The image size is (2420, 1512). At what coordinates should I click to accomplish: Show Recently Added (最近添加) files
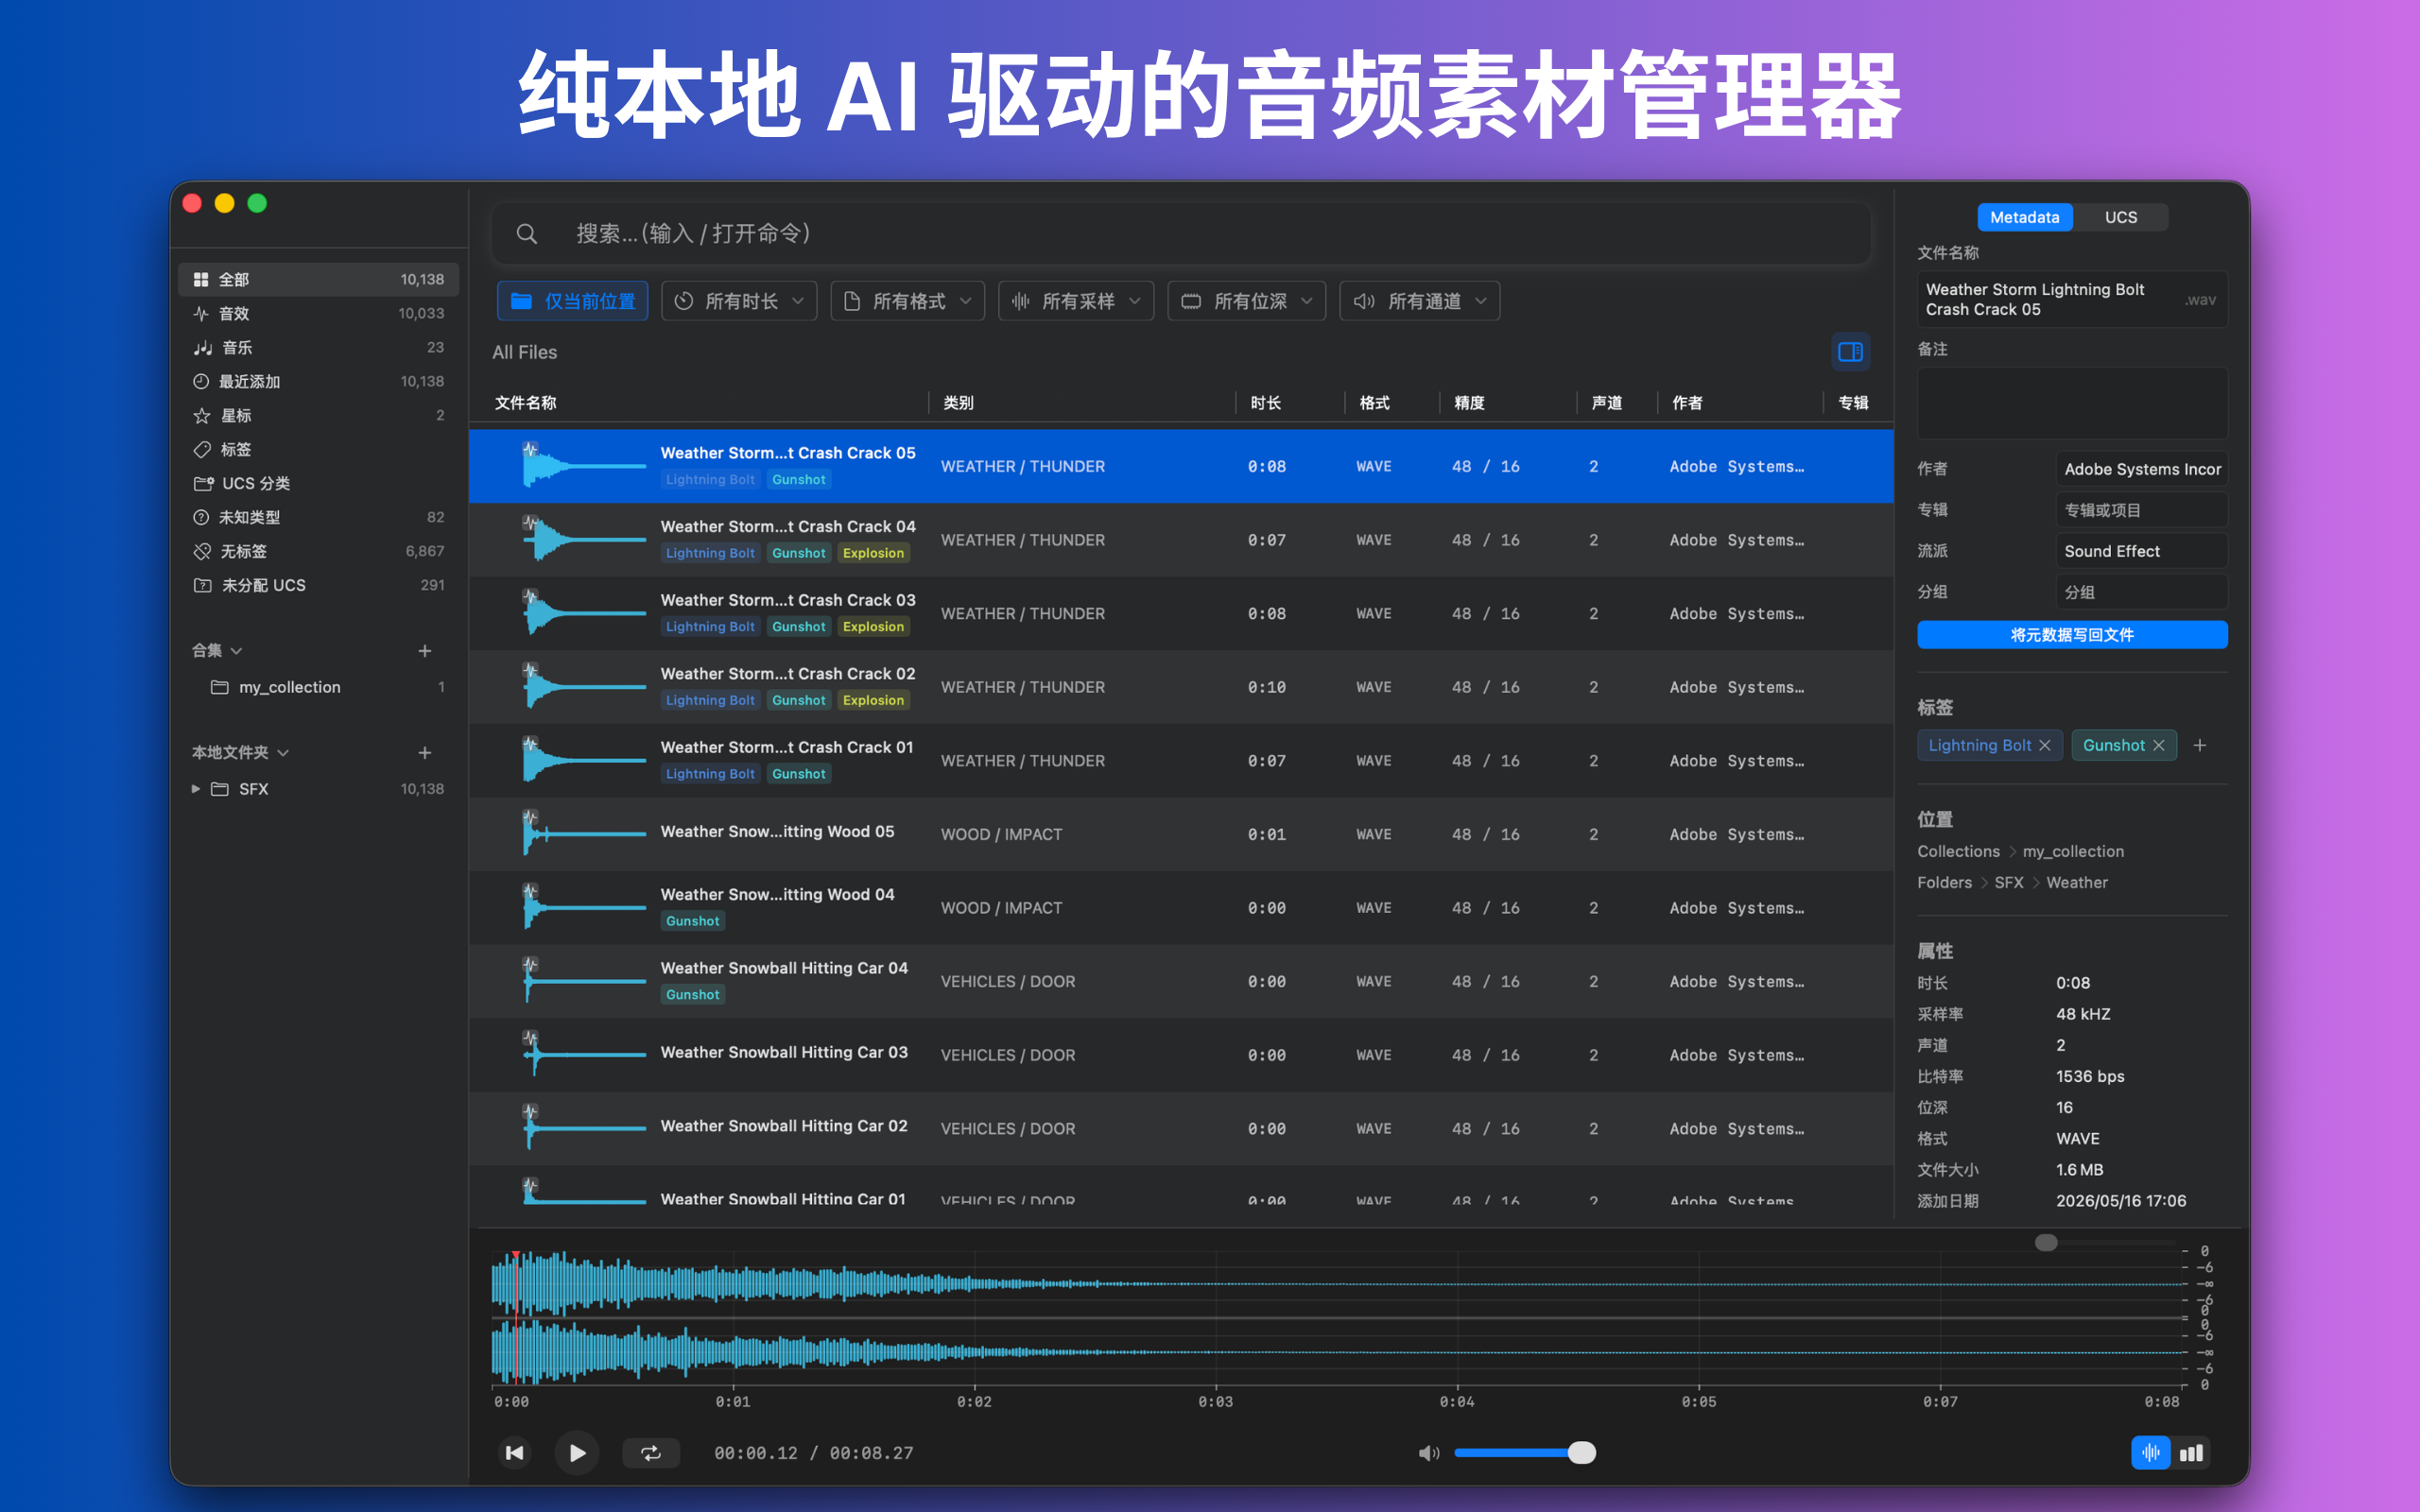point(318,382)
